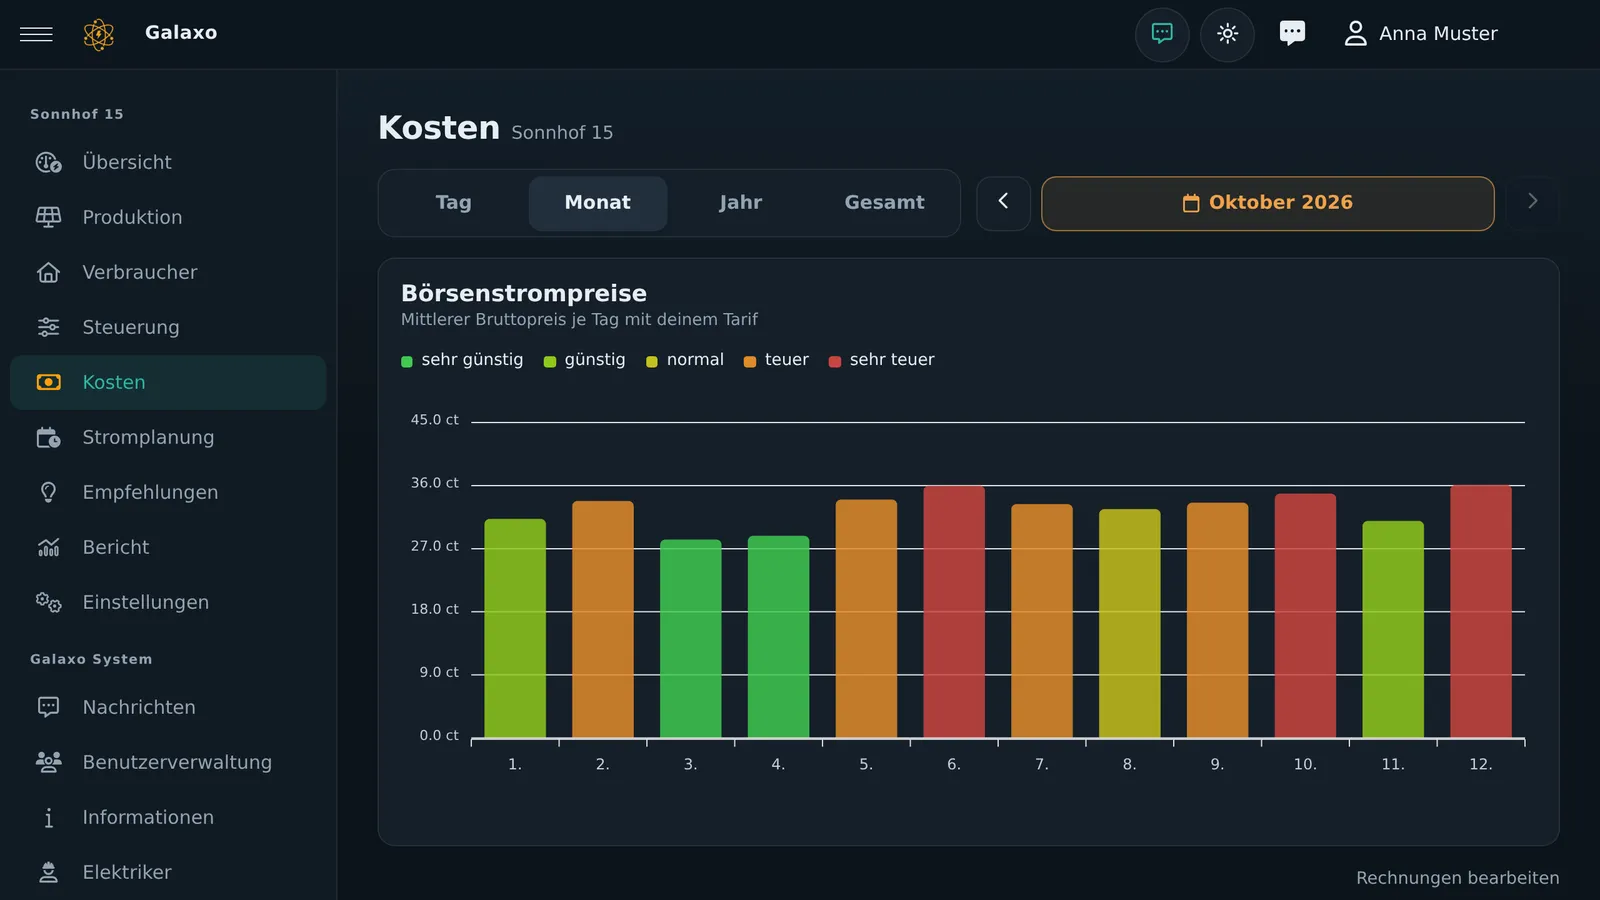Screen dimensions: 1600x900
Task: Toggle the 'teuer' legend entry
Action: (777, 360)
